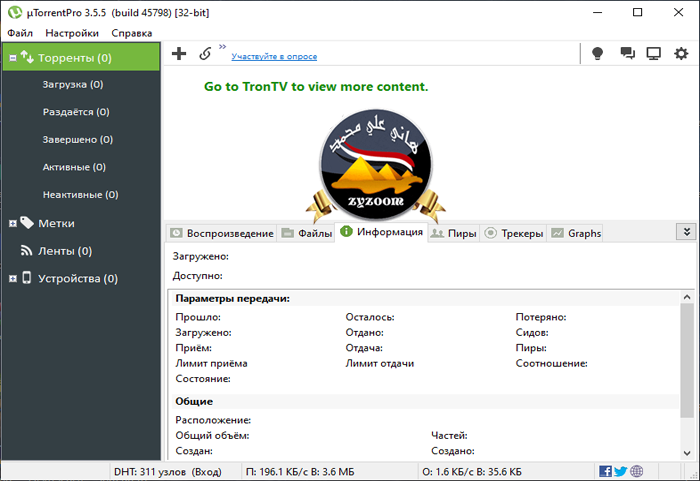Click the Соотношение: label

(551, 364)
